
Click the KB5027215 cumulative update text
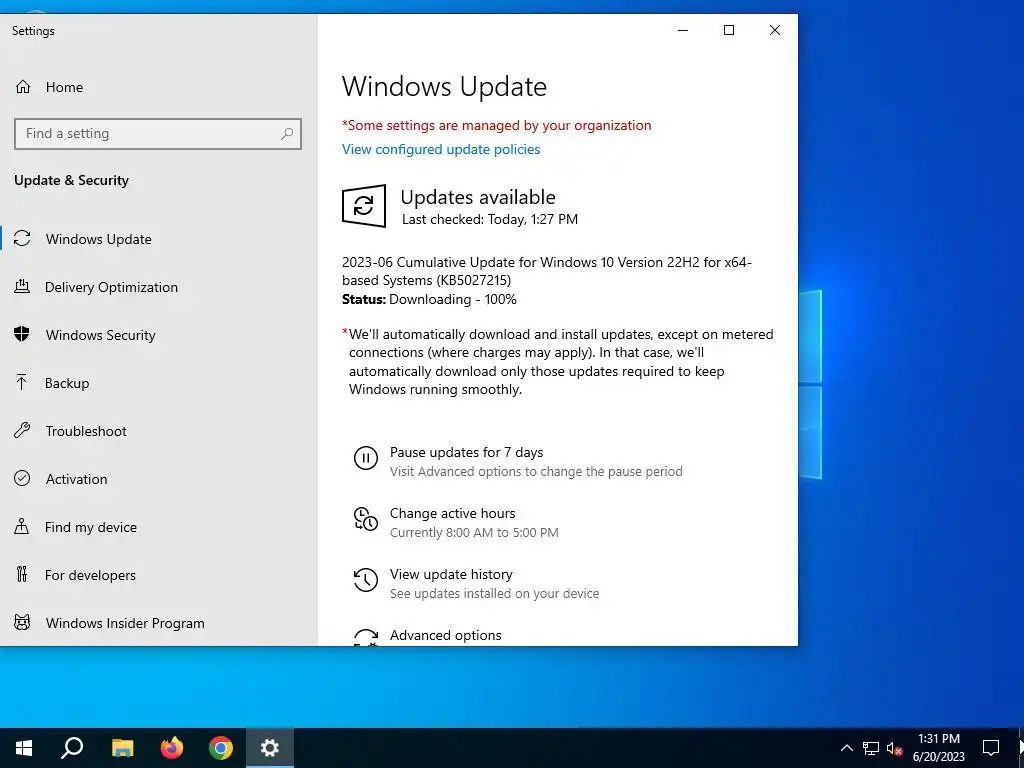[x=547, y=271]
